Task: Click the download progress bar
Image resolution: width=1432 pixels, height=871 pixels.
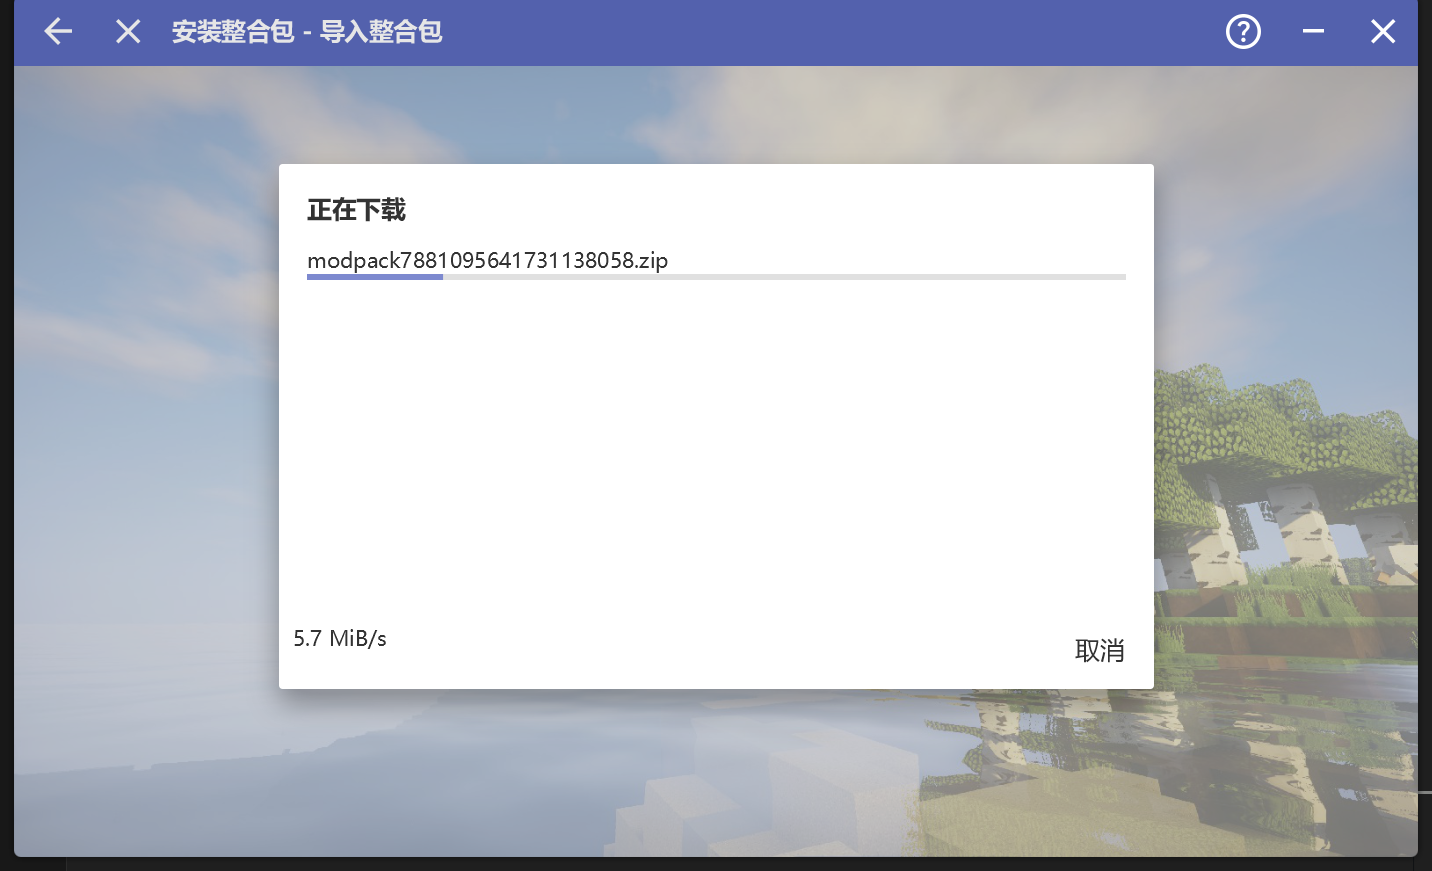Action: click(716, 276)
